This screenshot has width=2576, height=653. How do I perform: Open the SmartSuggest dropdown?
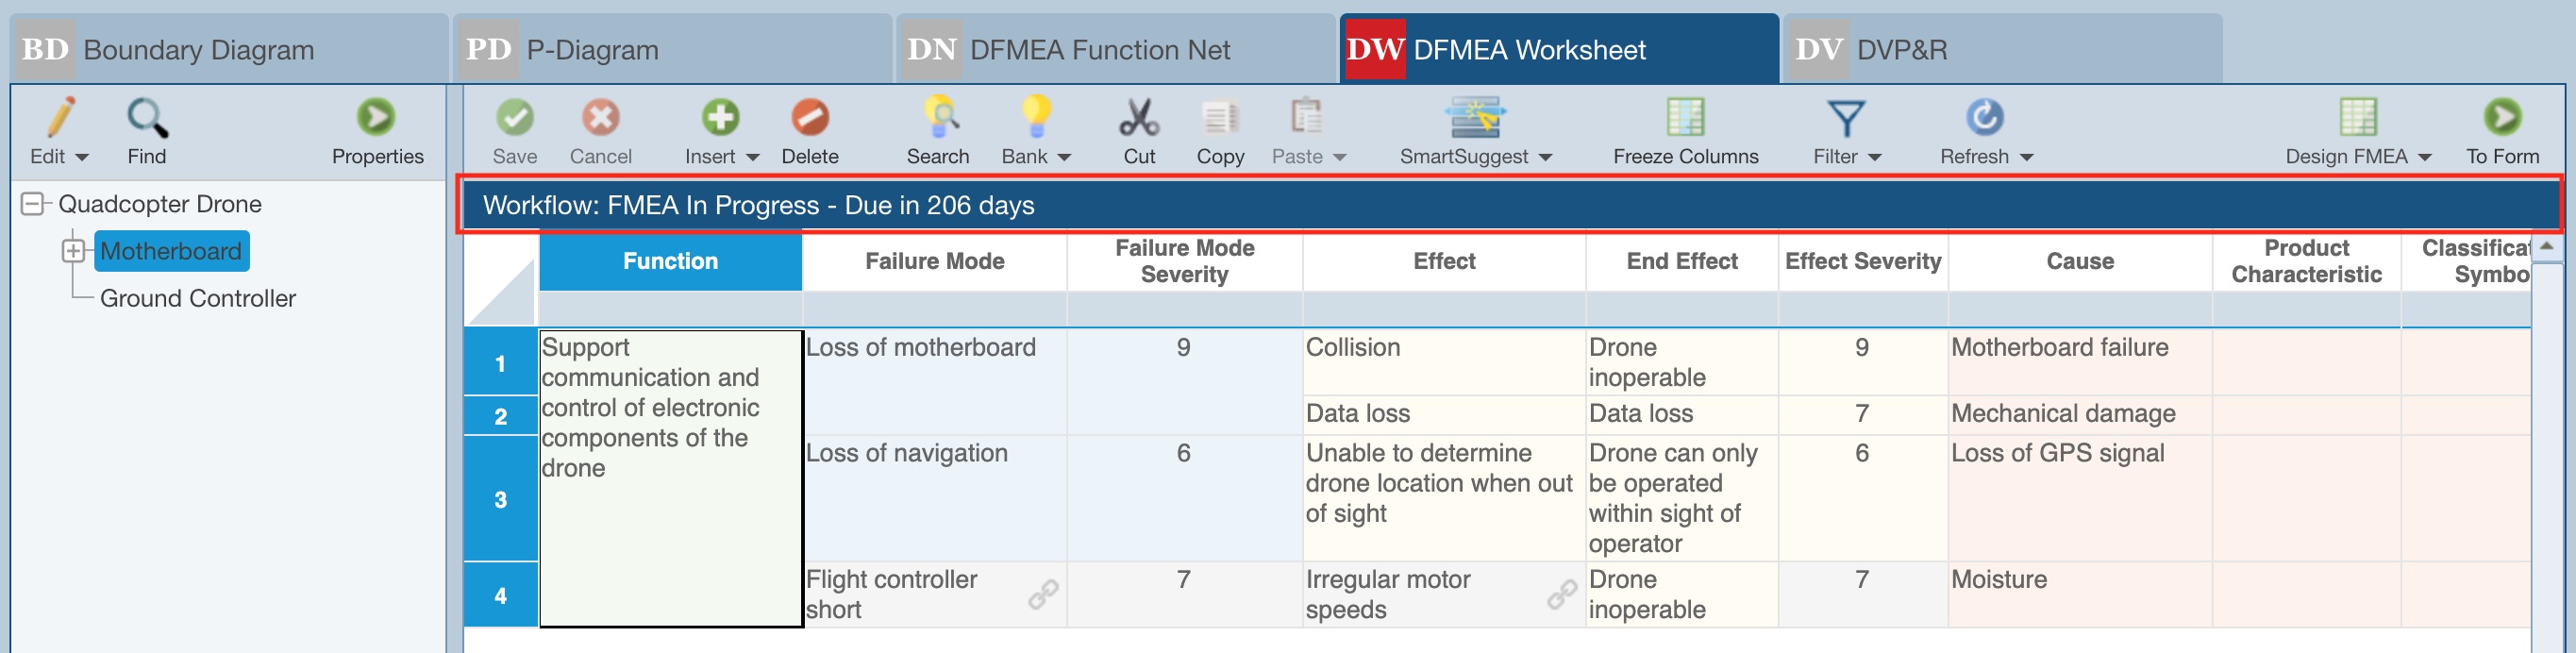tap(1544, 157)
